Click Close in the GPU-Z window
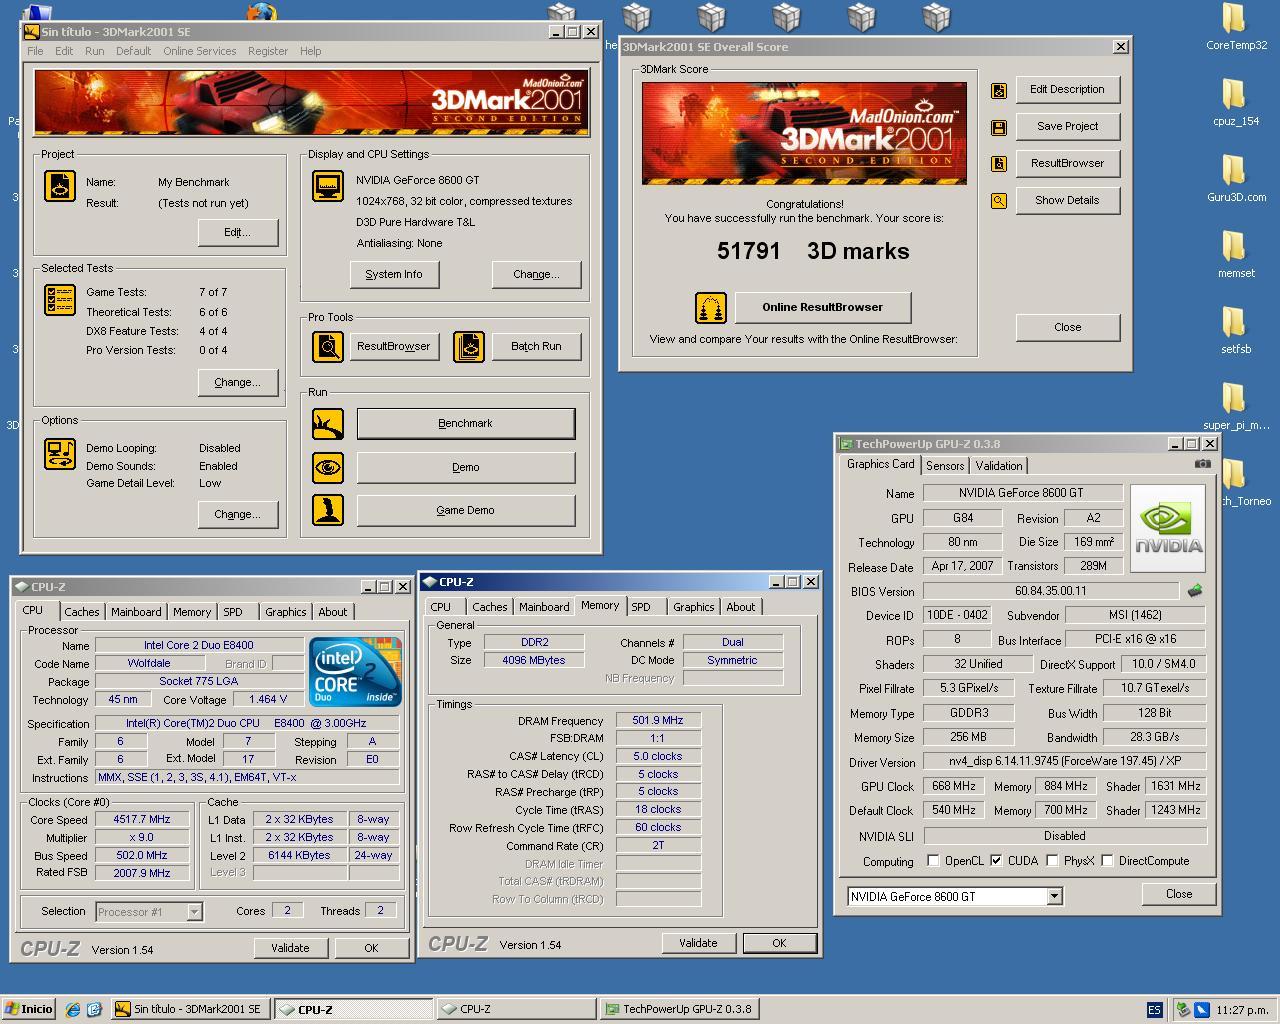 coord(1179,894)
